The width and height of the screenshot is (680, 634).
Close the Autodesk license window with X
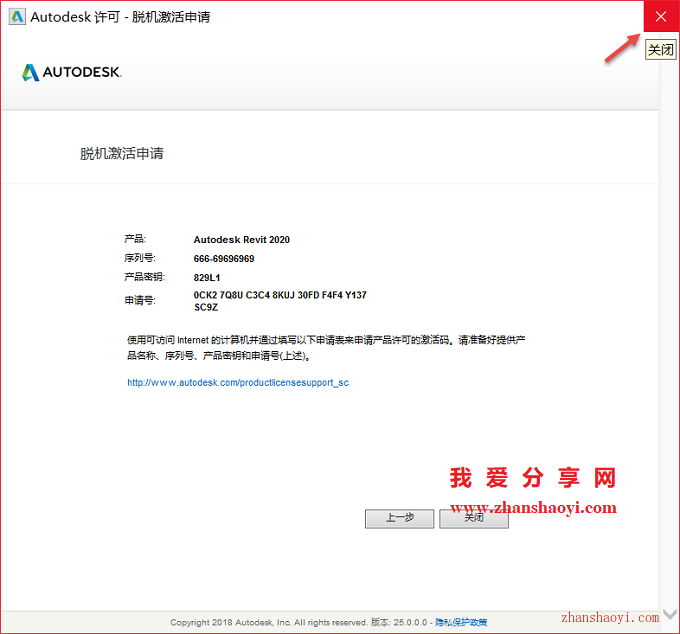click(x=661, y=16)
